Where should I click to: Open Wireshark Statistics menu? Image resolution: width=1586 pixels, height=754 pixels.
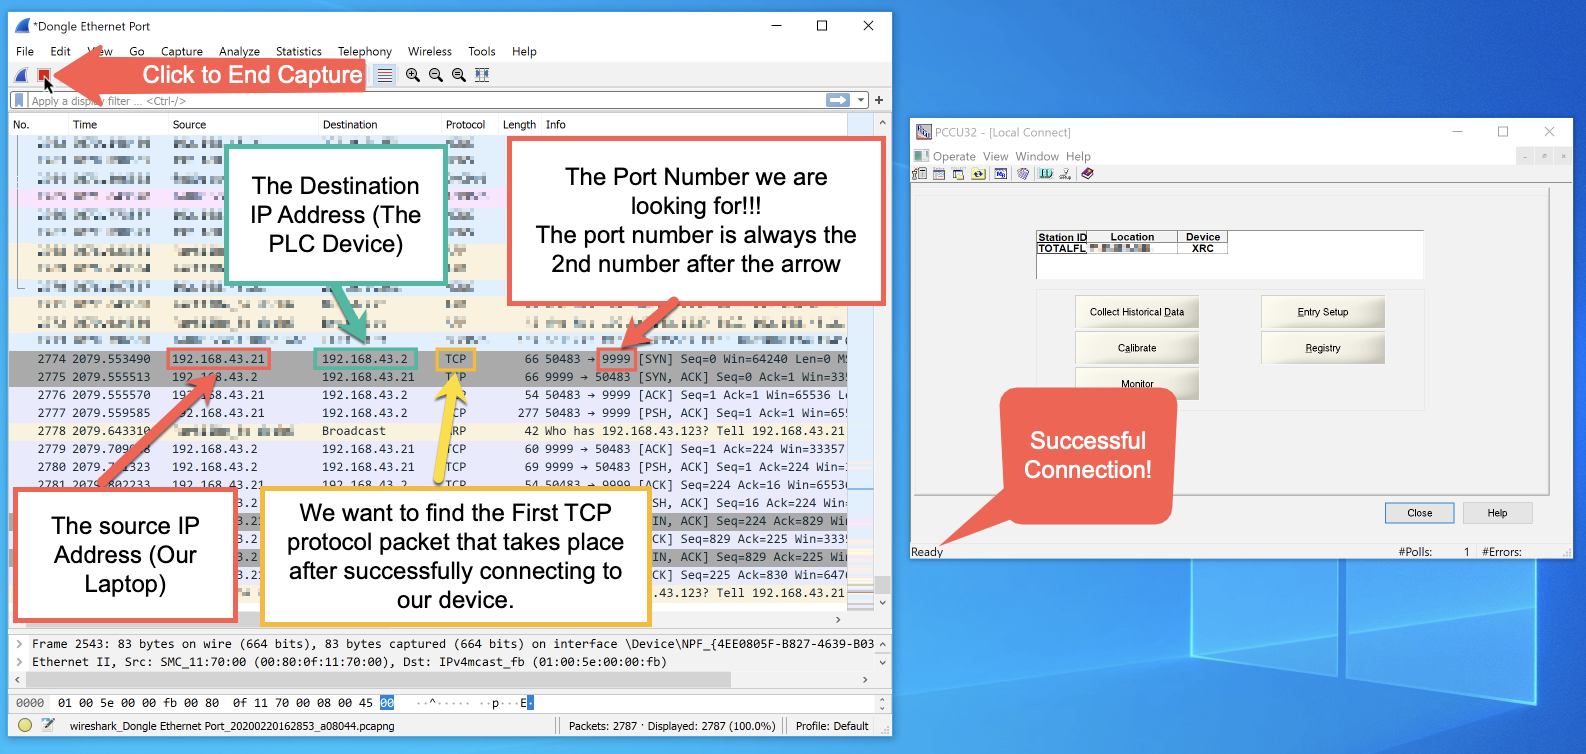pos(299,51)
